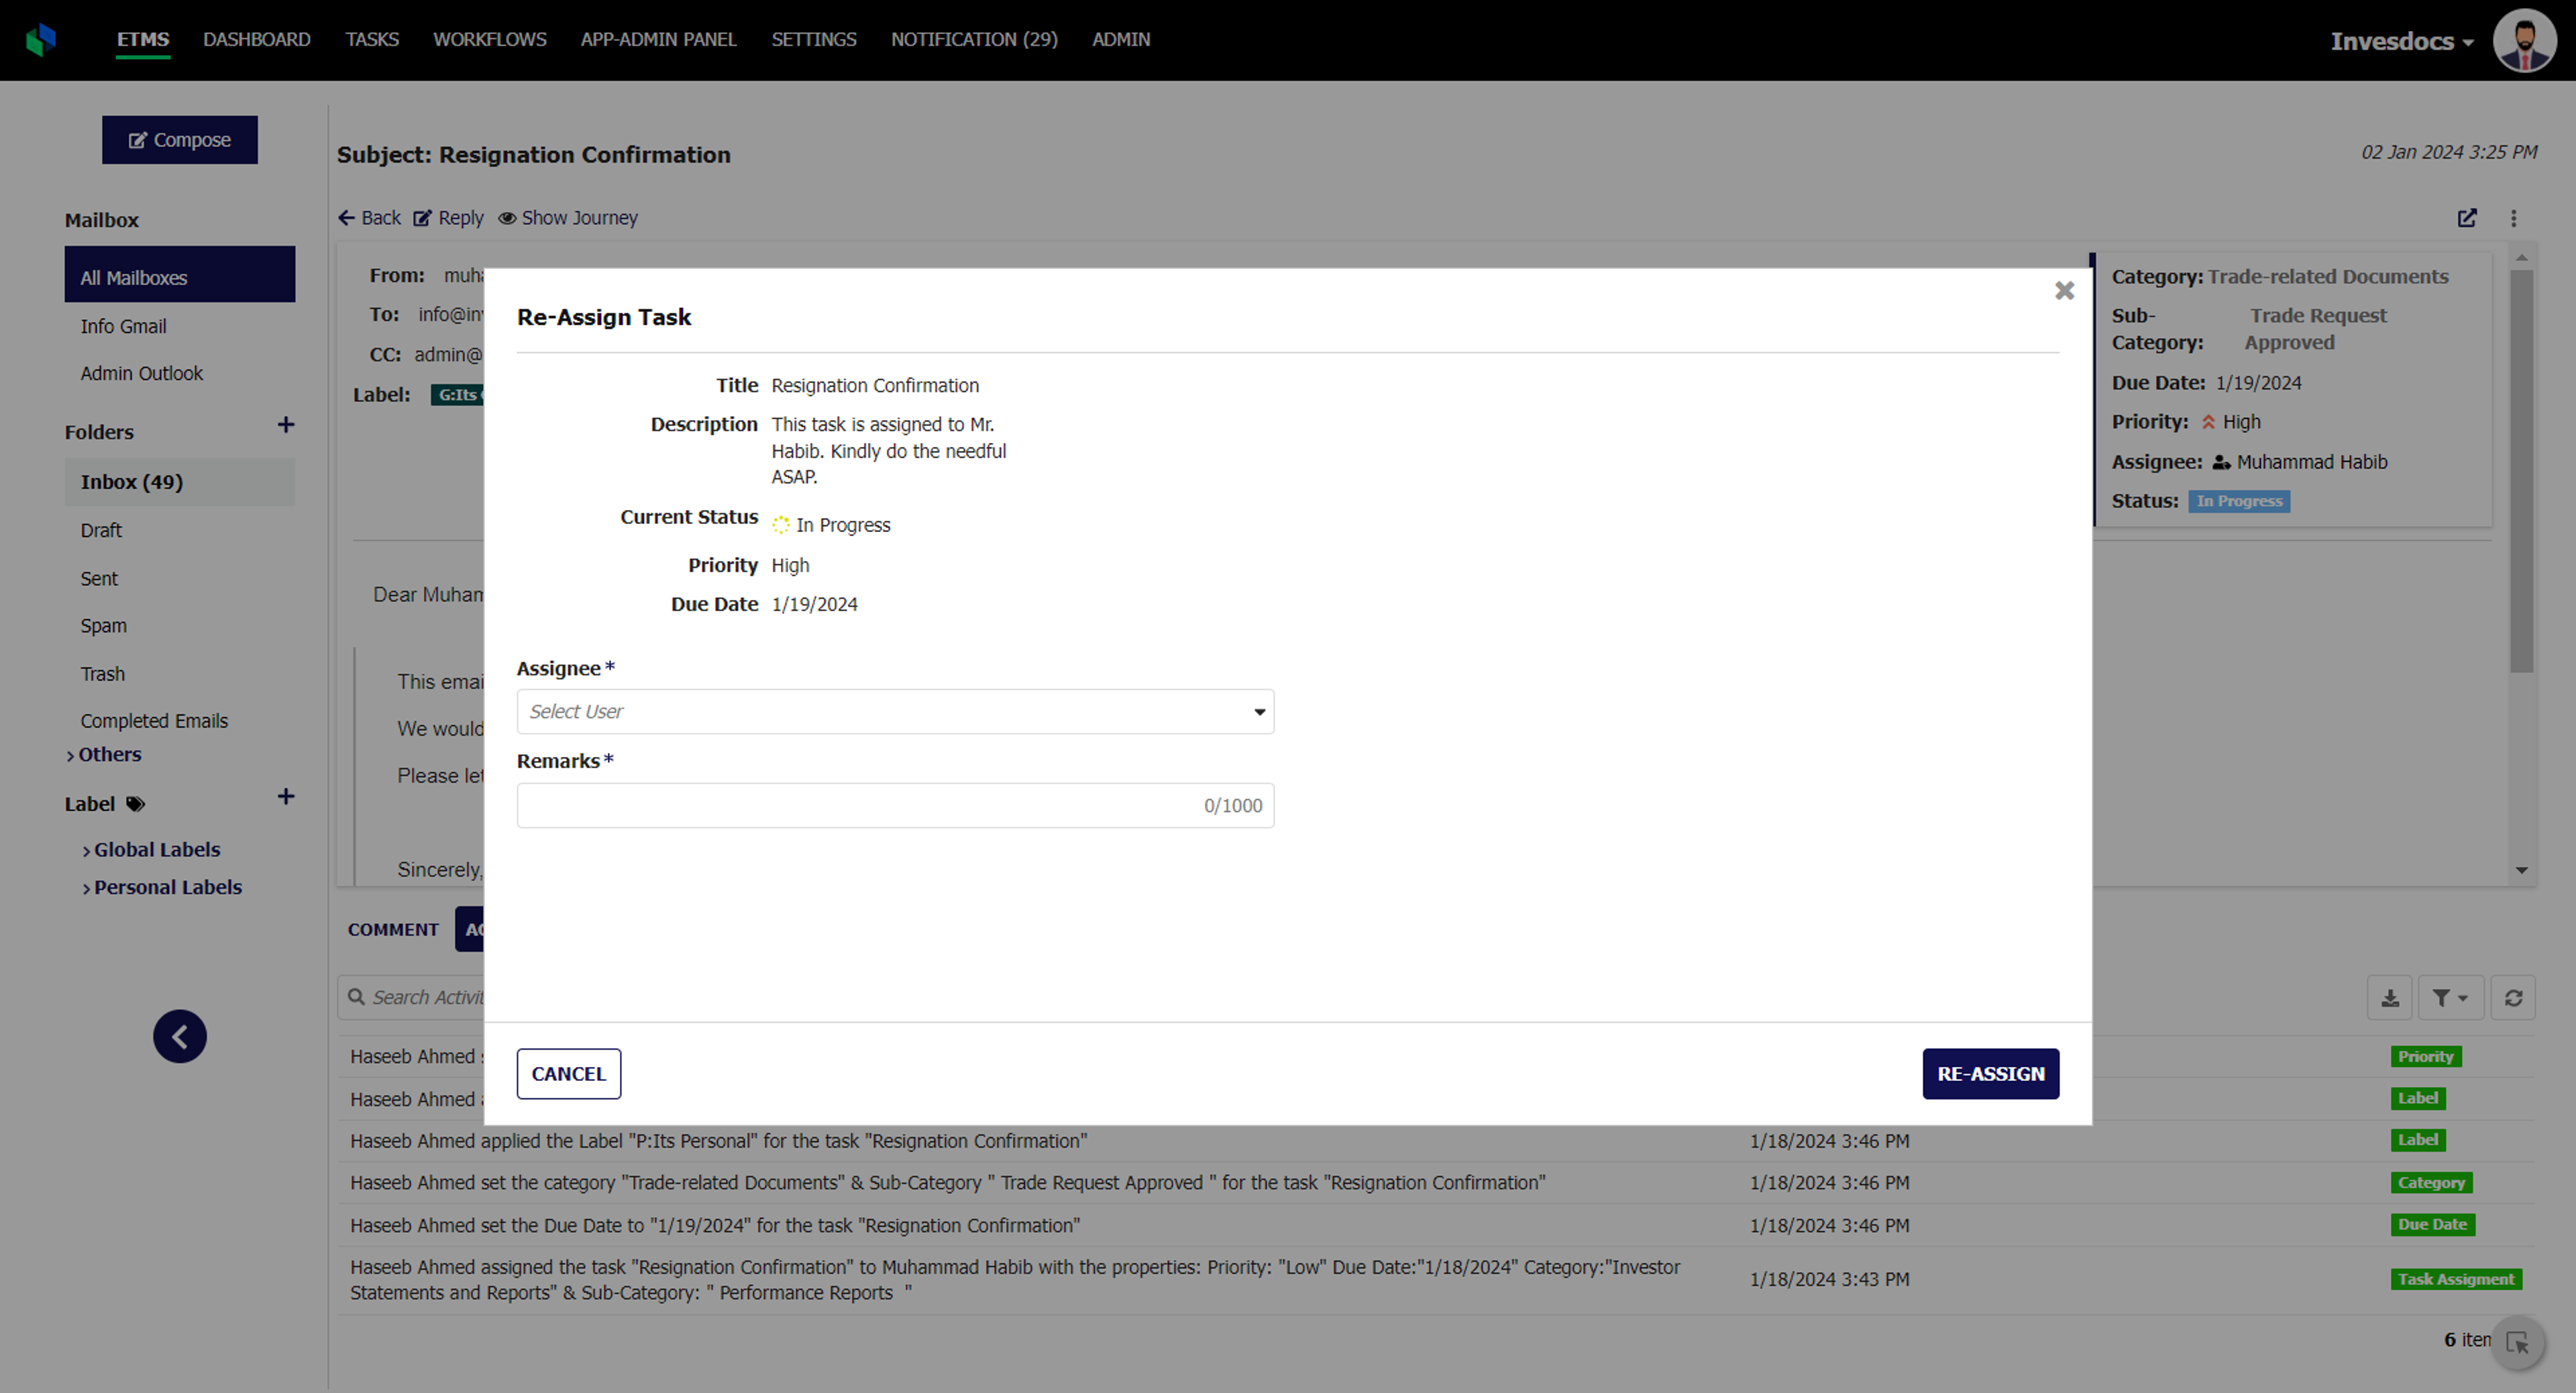The image size is (2576, 1393).
Task: Click Reply with pencil icon
Action: click(448, 217)
